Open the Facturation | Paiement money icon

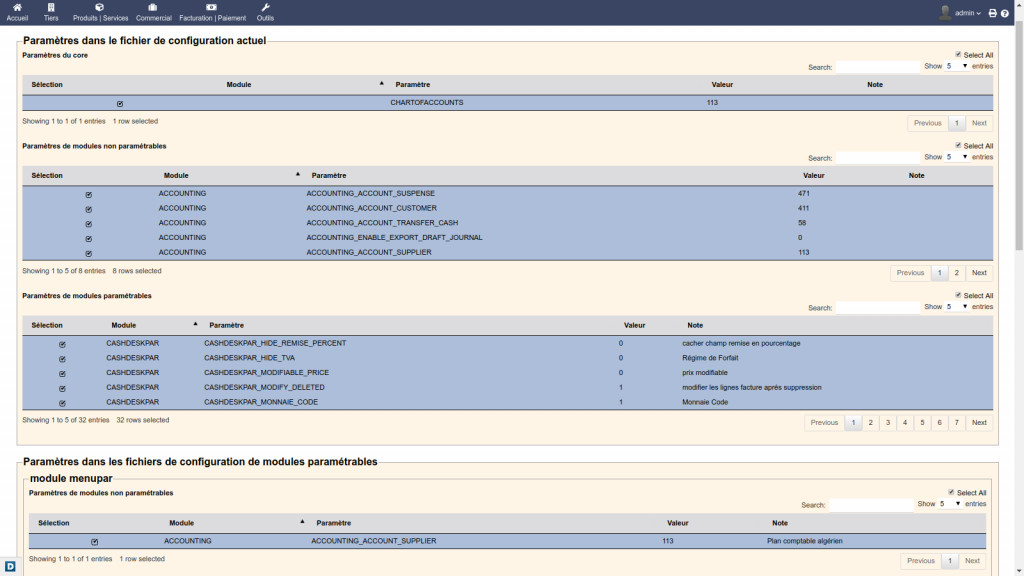212,8
